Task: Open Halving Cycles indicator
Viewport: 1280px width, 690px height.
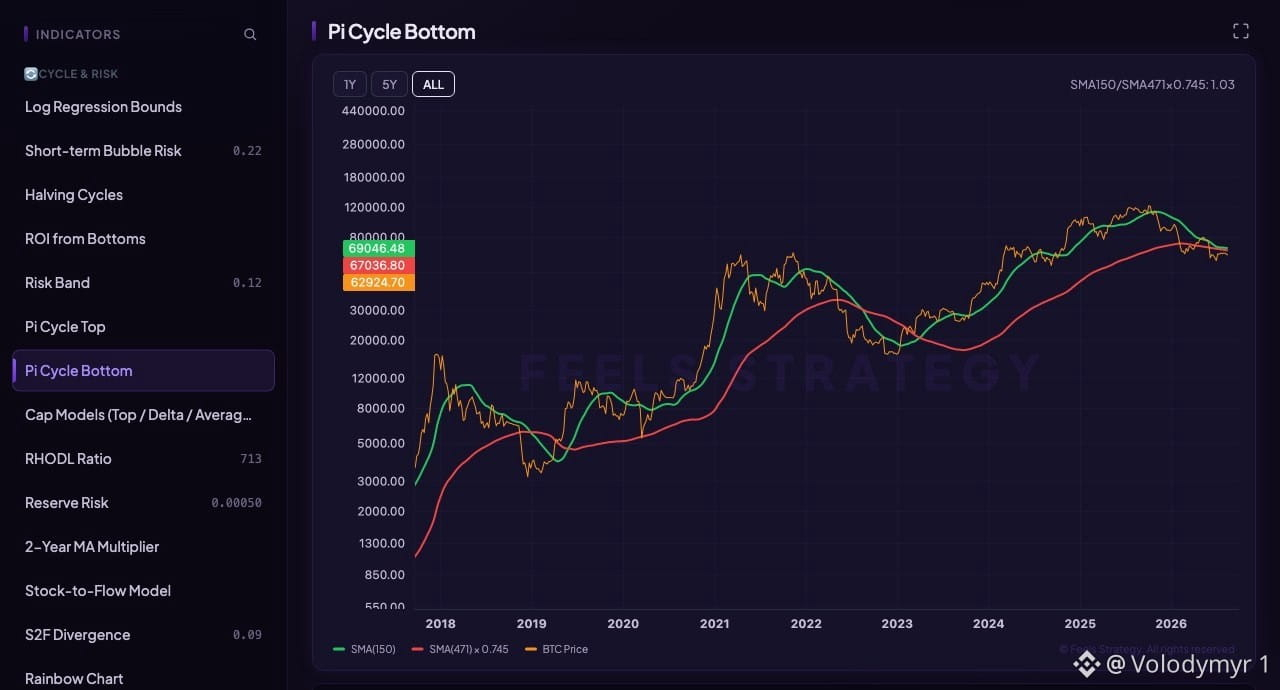Action: tap(143, 195)
